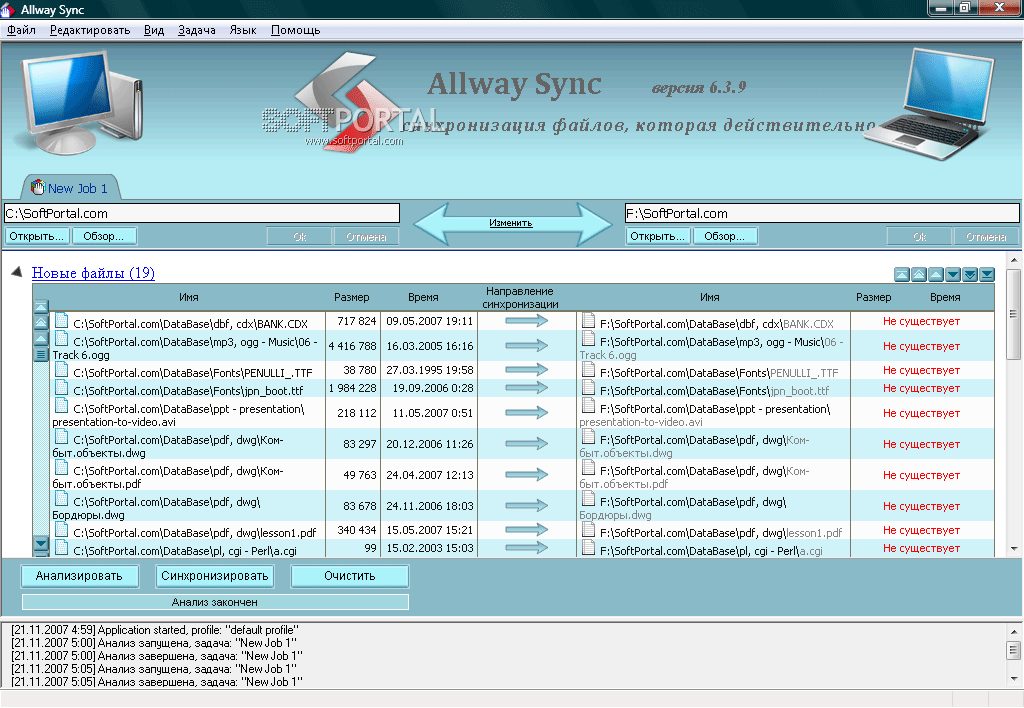This screenshot has height=708, width=1024.
Task: Open the Новые файлы (19) link
Action: click(x=93, y=273)
